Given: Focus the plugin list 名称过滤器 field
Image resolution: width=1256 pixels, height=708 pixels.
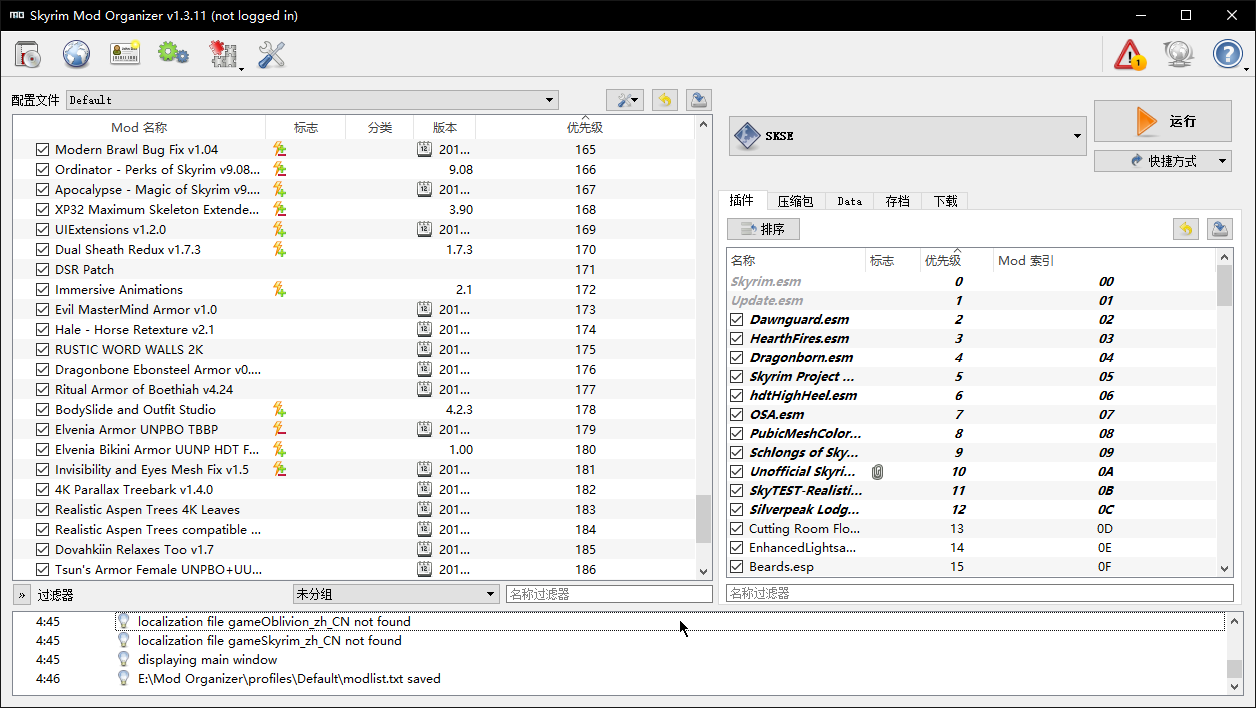Looking at the screenshot, I should [980, 593].
